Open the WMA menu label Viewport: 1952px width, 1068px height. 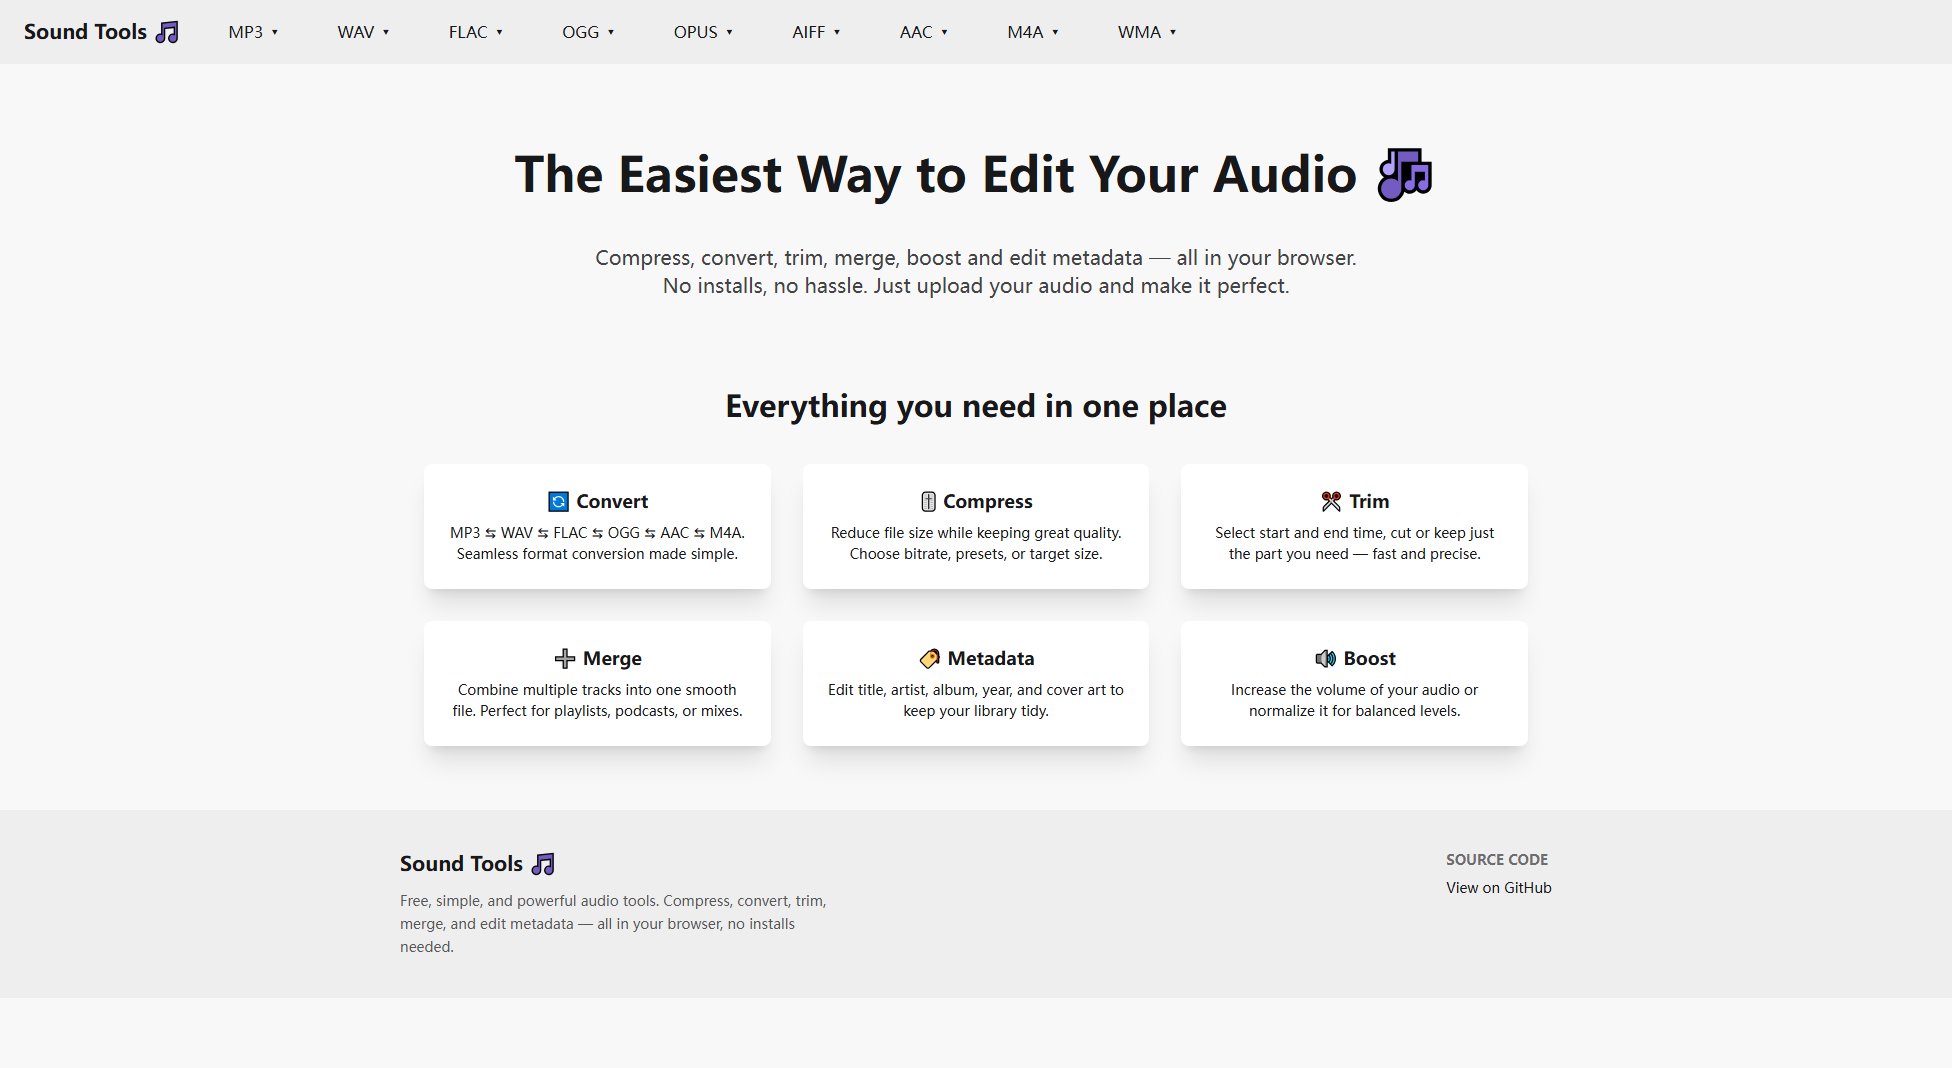tap(1139, 32)
